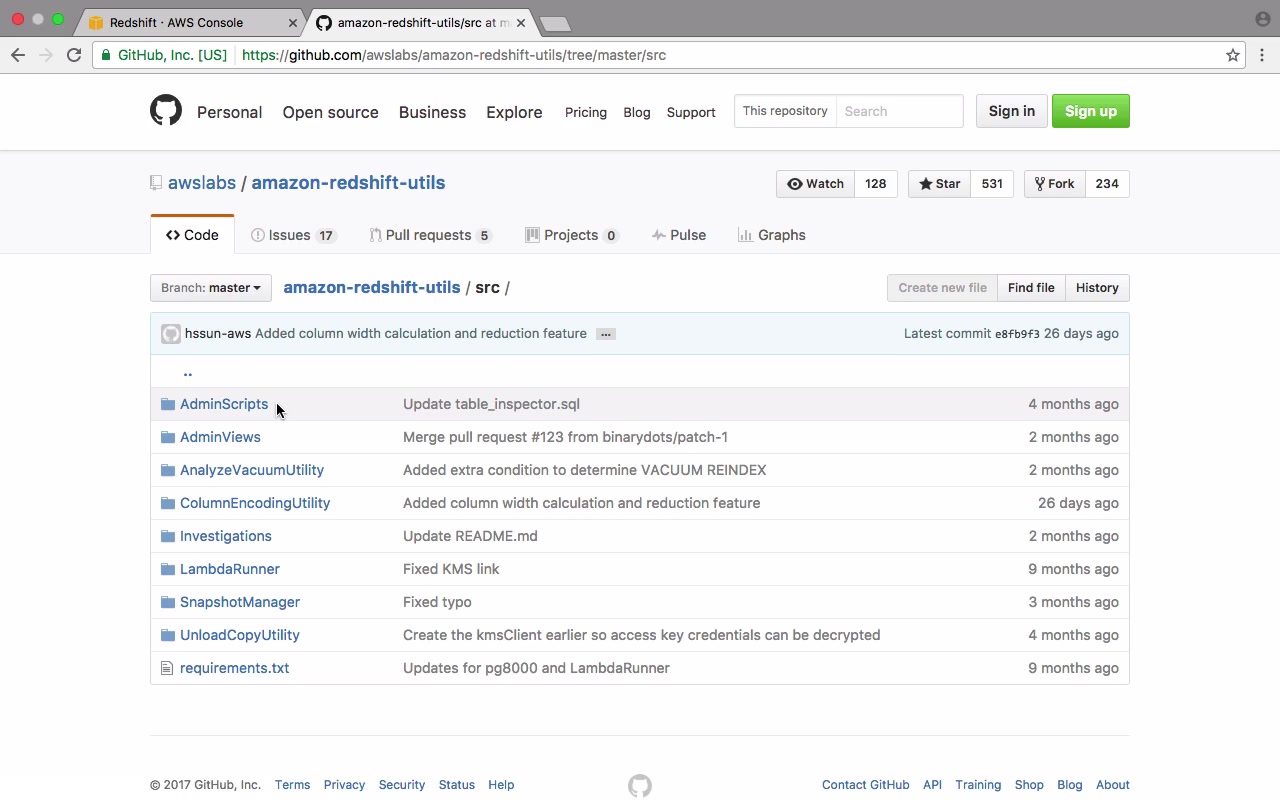Close the amazon-redshift-utils browser tab
1280x800 pixels.
521,22
